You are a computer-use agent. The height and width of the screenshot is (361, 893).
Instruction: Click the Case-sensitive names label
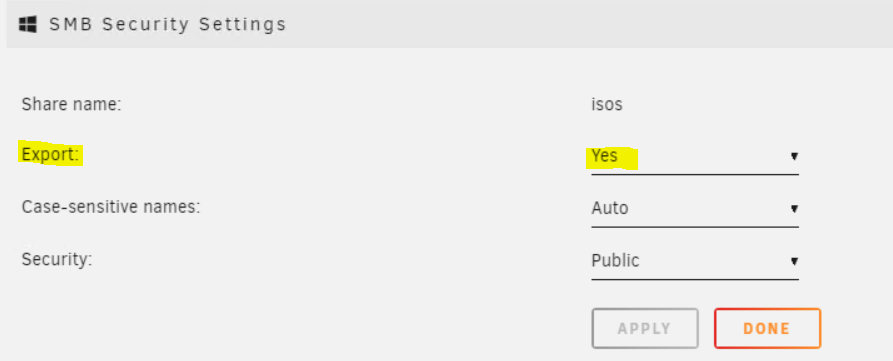pyautogui.click(x=111, y=207)
